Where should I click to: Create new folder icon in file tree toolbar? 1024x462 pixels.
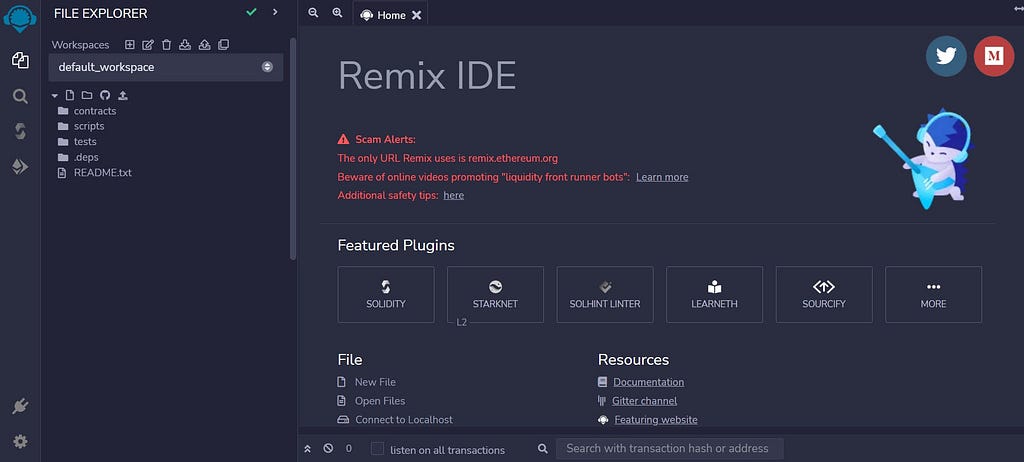(x=87, y=95)
